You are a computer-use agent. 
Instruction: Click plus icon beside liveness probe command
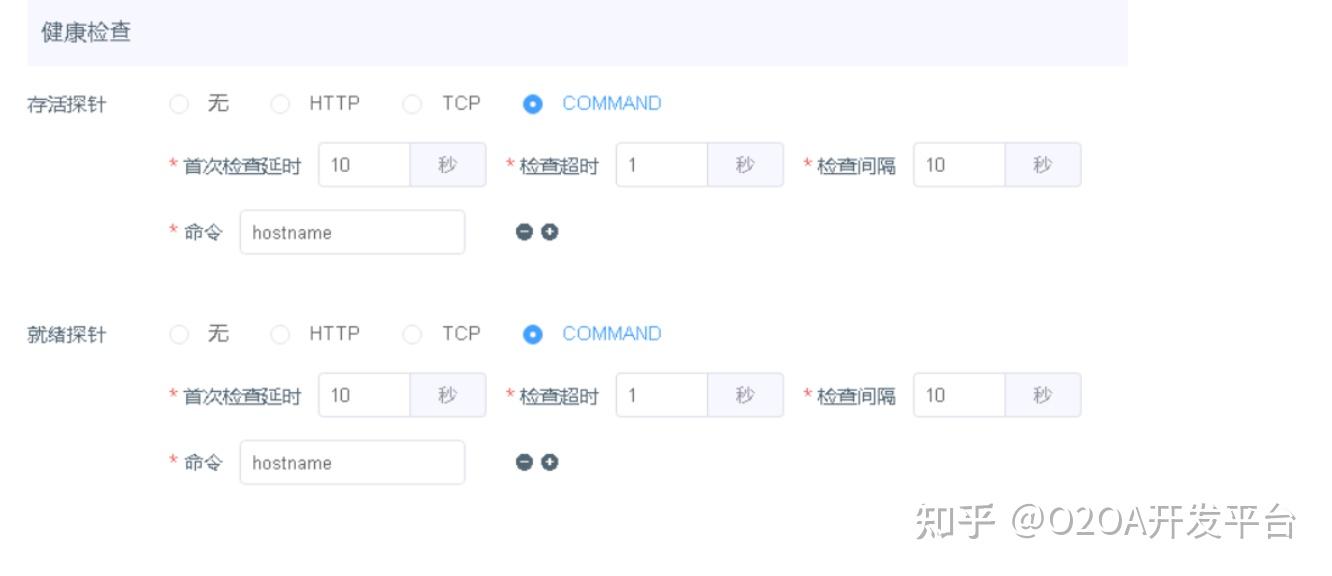(550, 232)
